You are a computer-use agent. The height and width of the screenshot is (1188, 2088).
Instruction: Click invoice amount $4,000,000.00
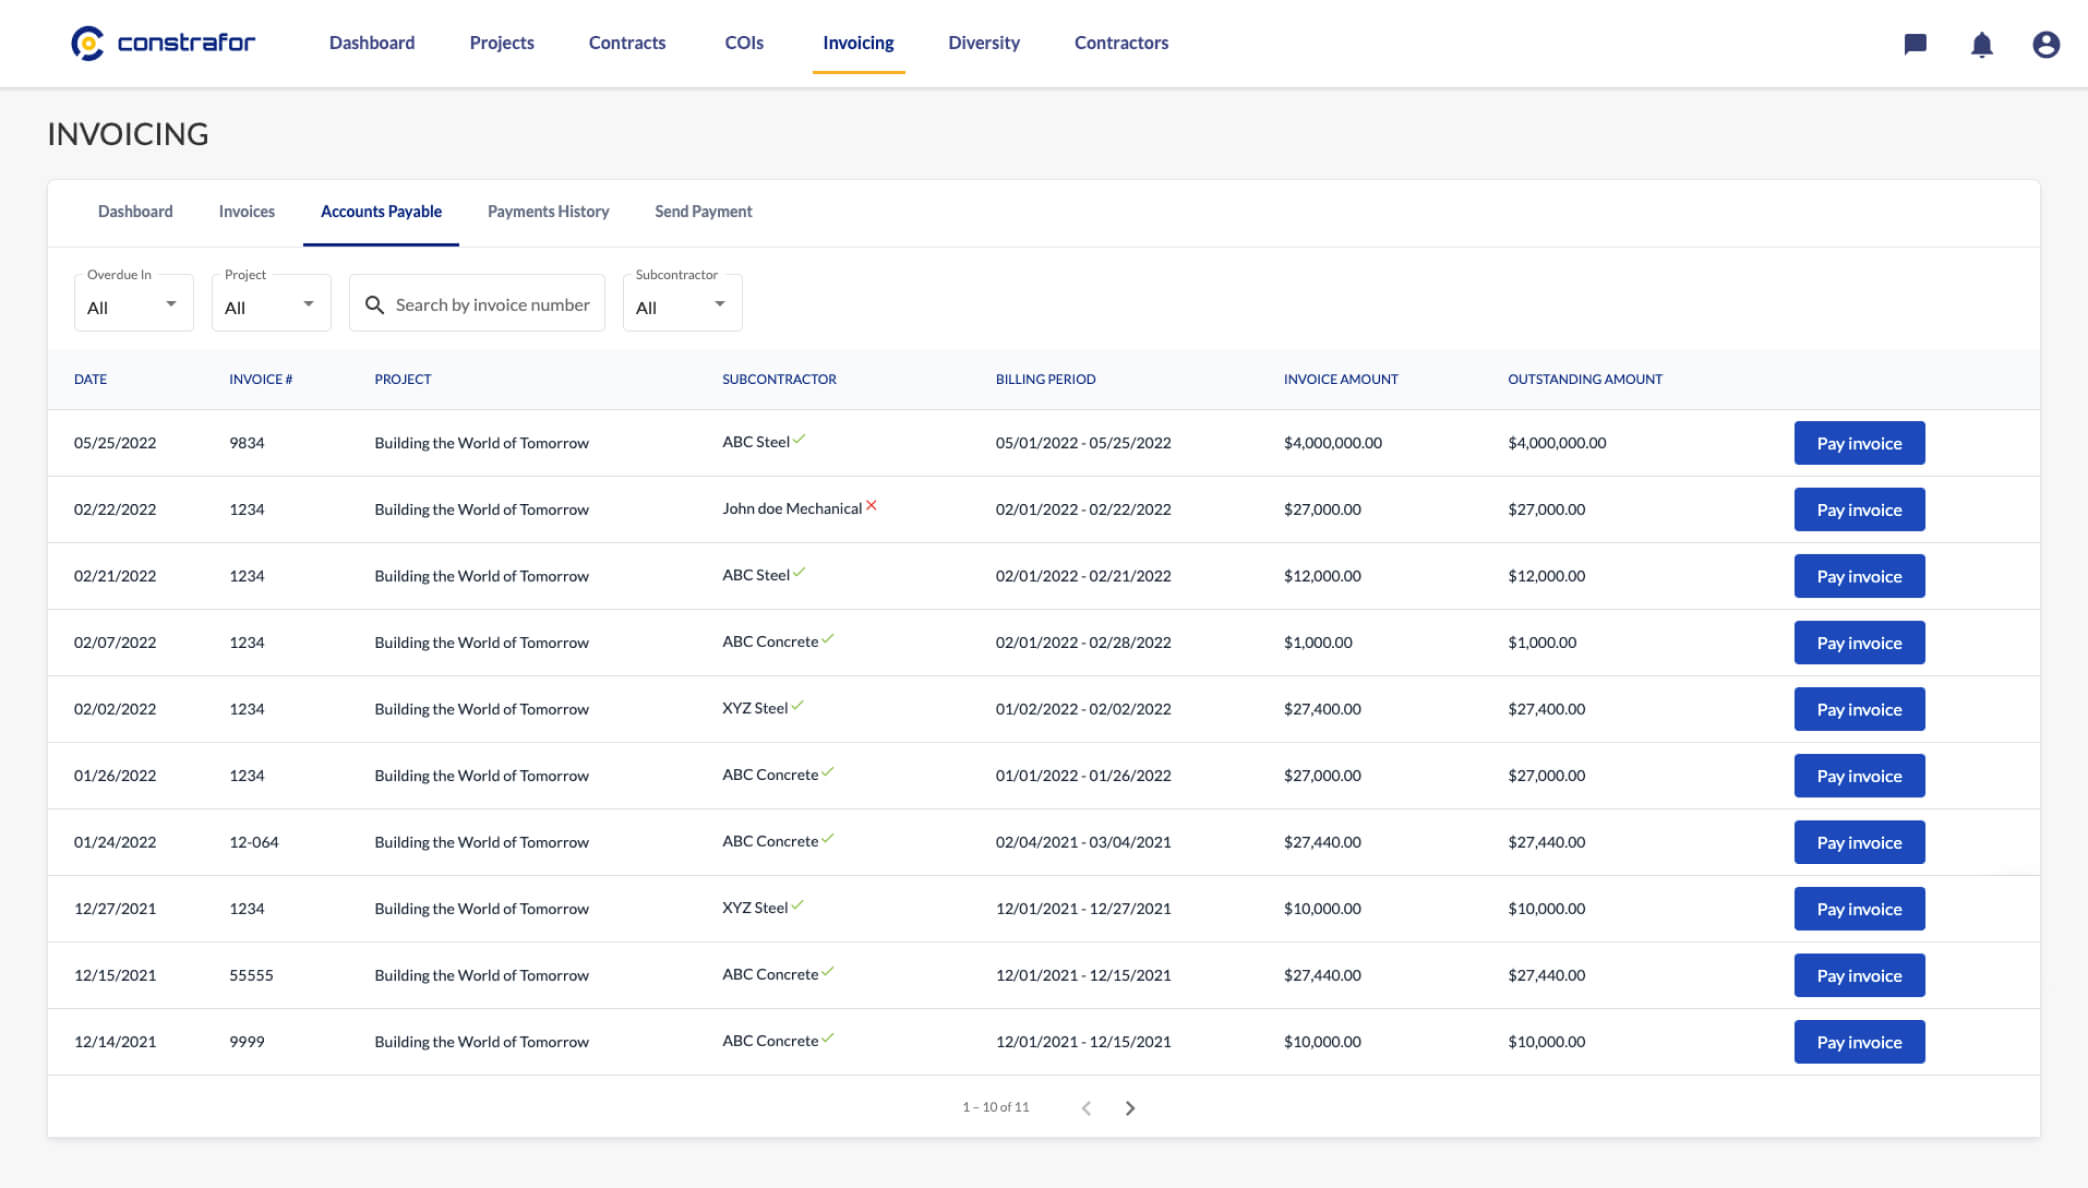[x=1333, y=443]
